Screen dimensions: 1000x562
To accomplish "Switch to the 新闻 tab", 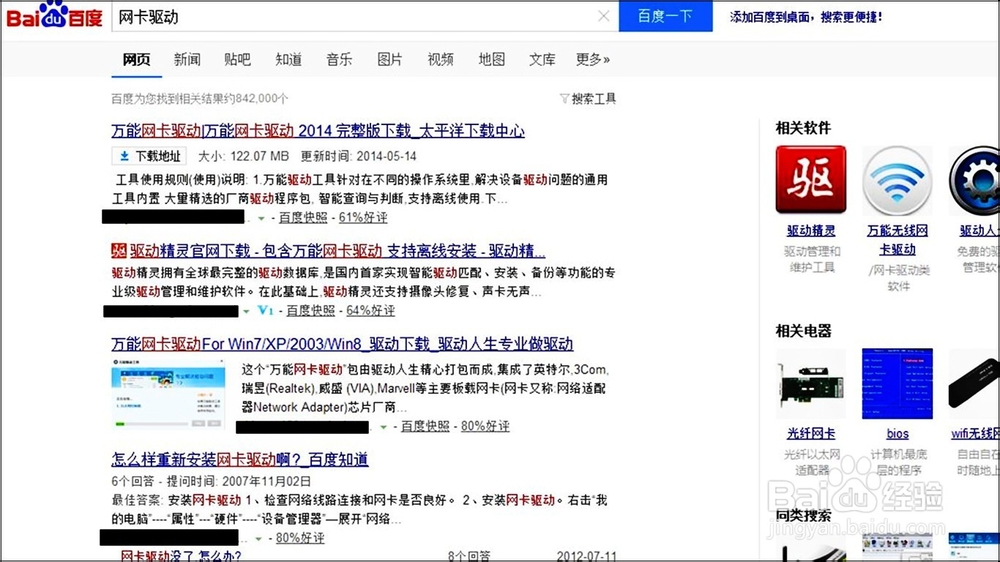I will click(187, 59).
